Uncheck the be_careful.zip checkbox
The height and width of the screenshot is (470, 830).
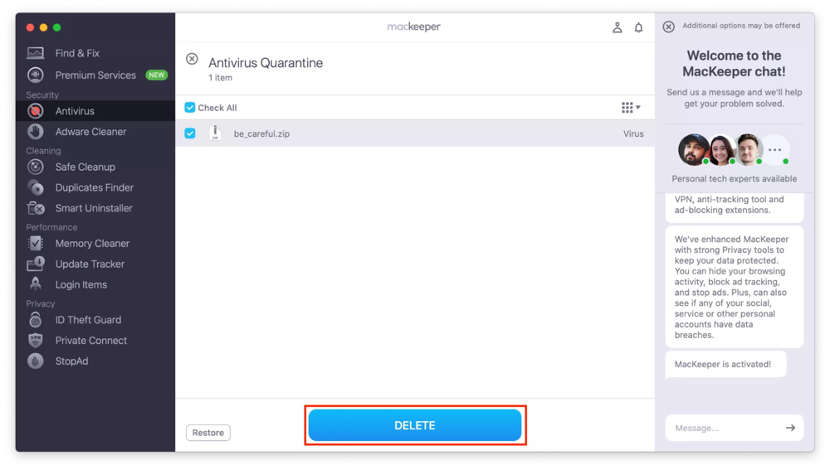pos(190,133)
